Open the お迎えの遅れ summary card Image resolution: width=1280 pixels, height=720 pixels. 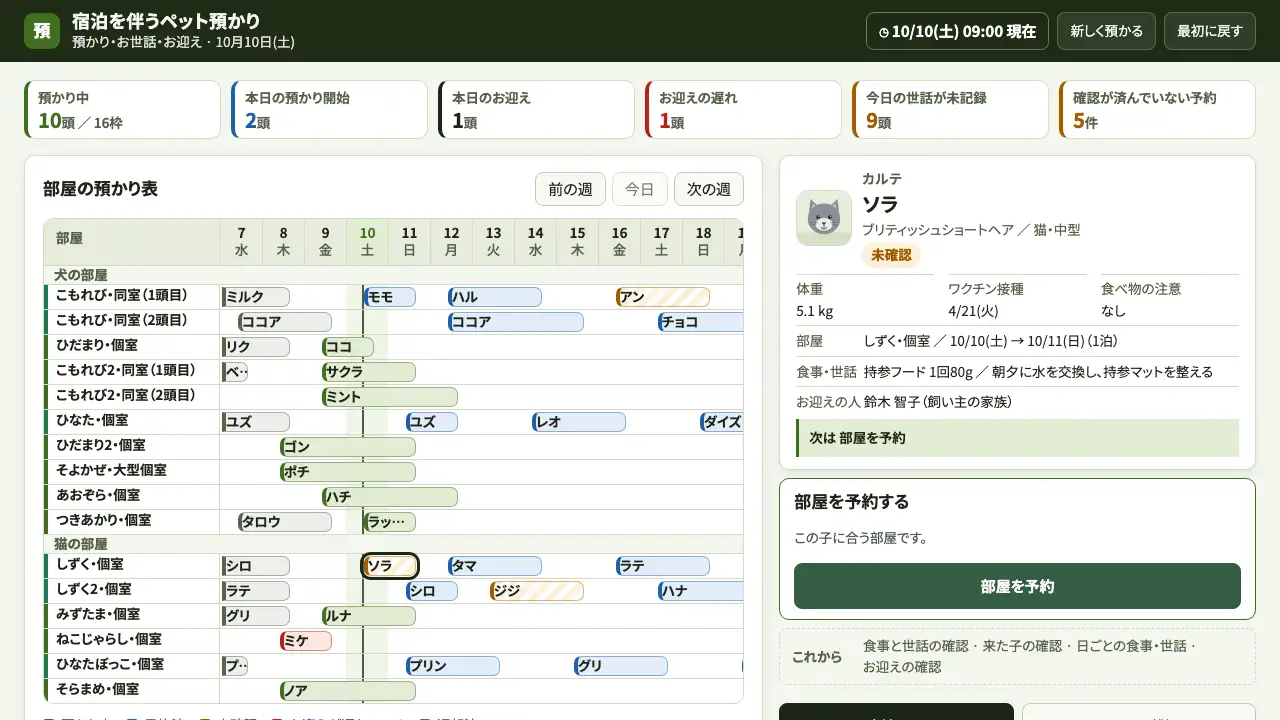pos(743,110)
